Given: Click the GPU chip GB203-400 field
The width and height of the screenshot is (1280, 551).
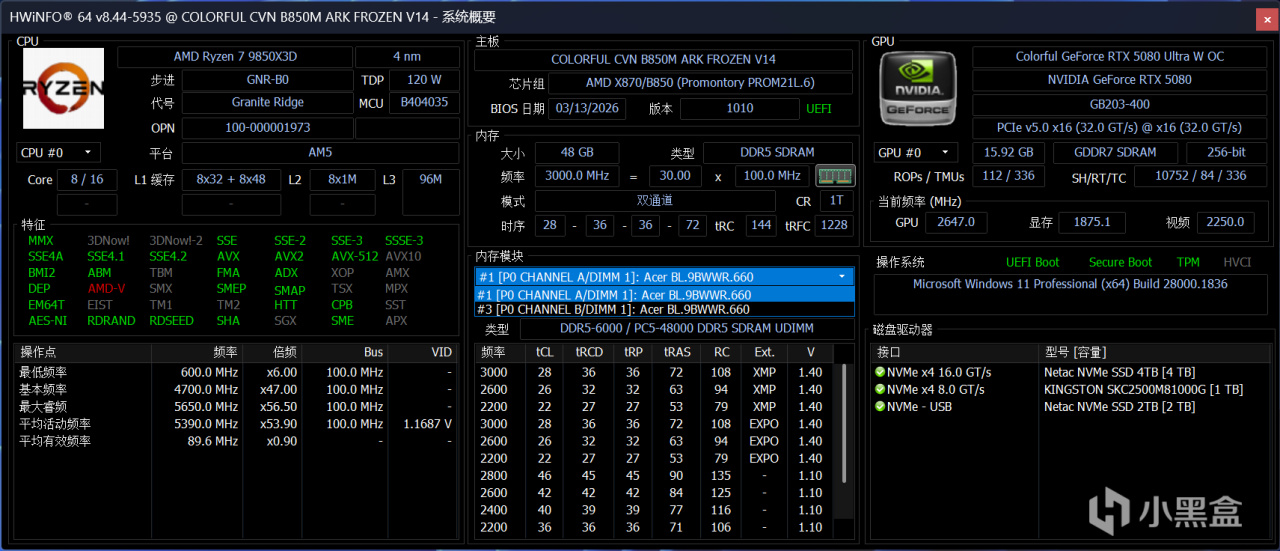Looking at the screenshot, I should click(x=1119, y=104).
